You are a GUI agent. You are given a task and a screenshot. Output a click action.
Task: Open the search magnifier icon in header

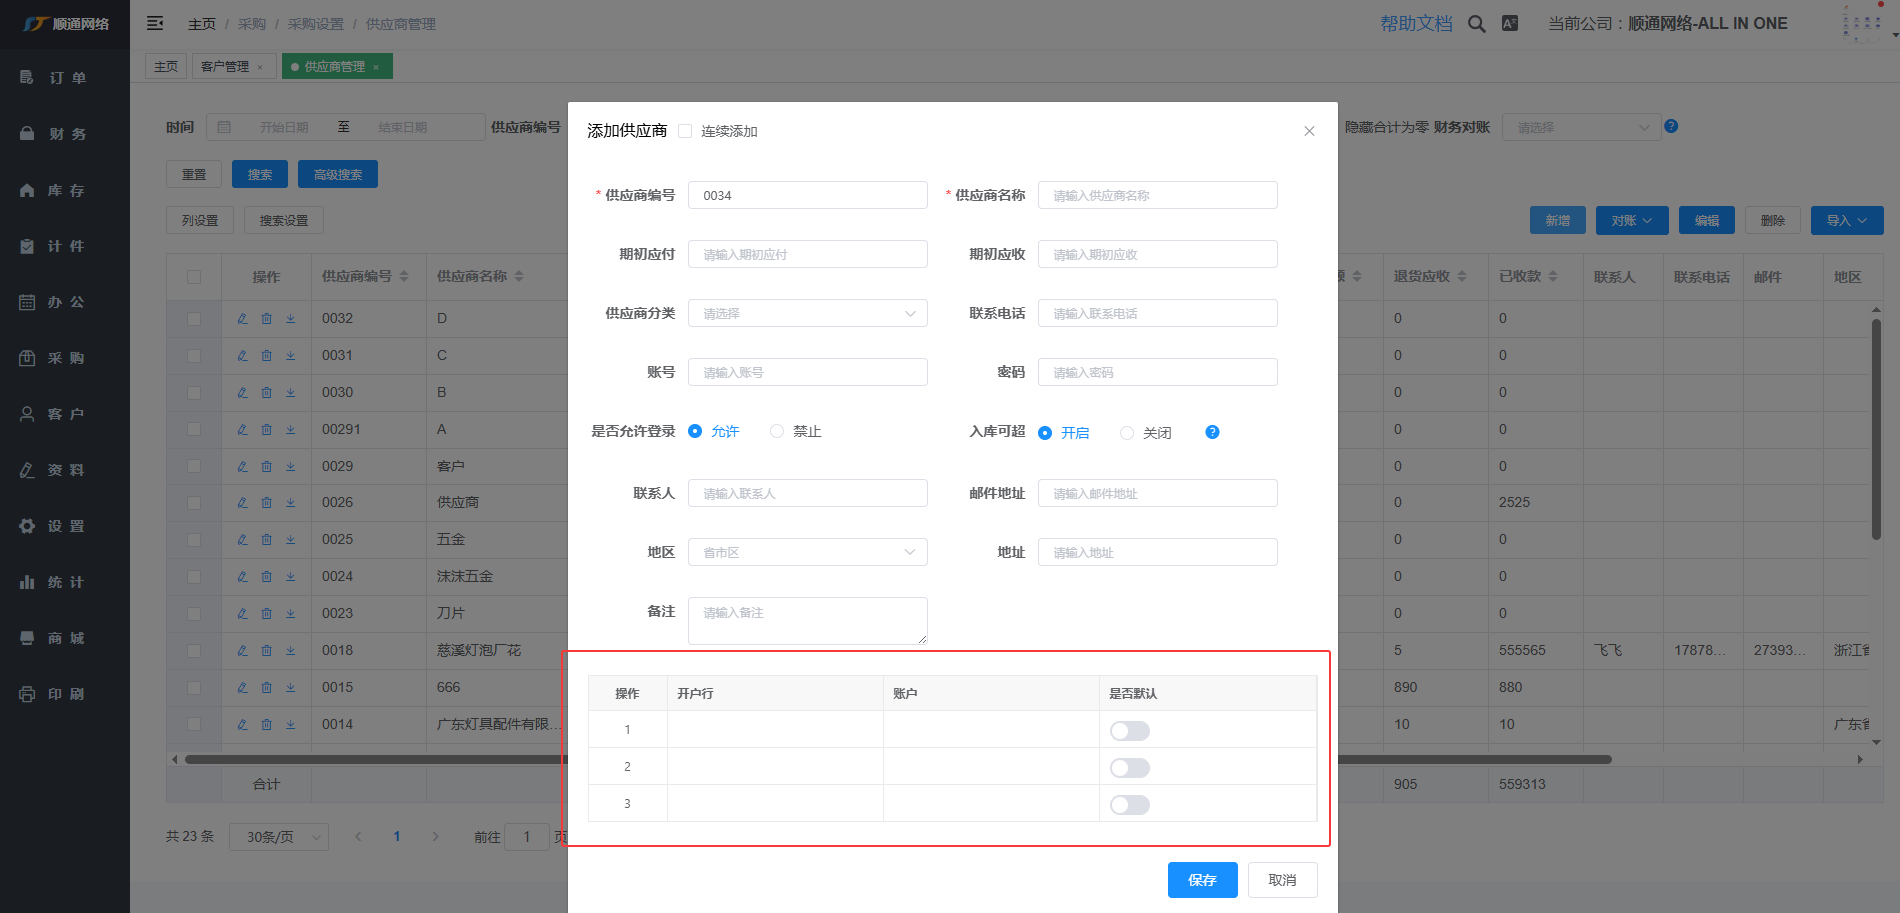click(x=1476, y=24)
